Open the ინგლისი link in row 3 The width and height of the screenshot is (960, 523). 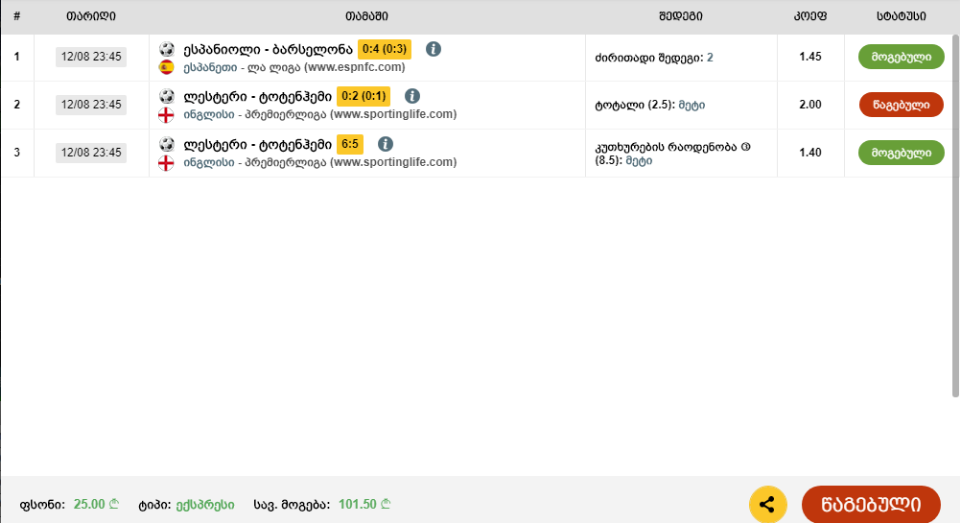(209, 162)
